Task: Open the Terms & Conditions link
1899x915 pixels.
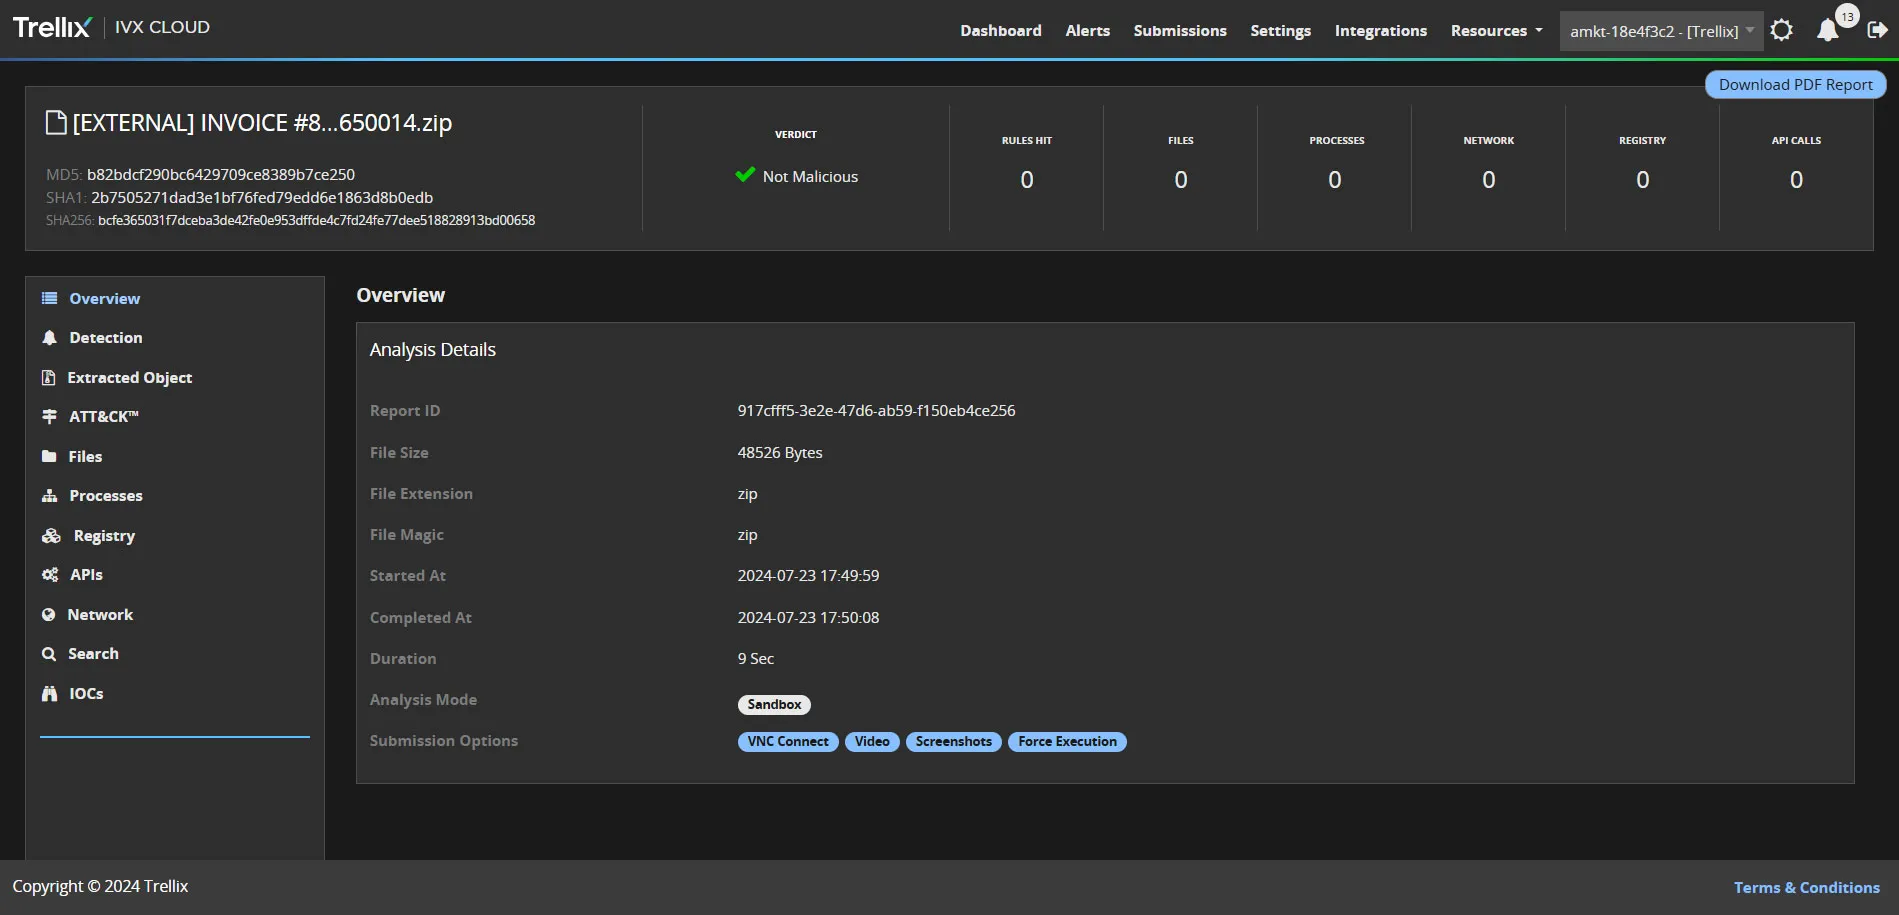Action: pos(1806,887)
